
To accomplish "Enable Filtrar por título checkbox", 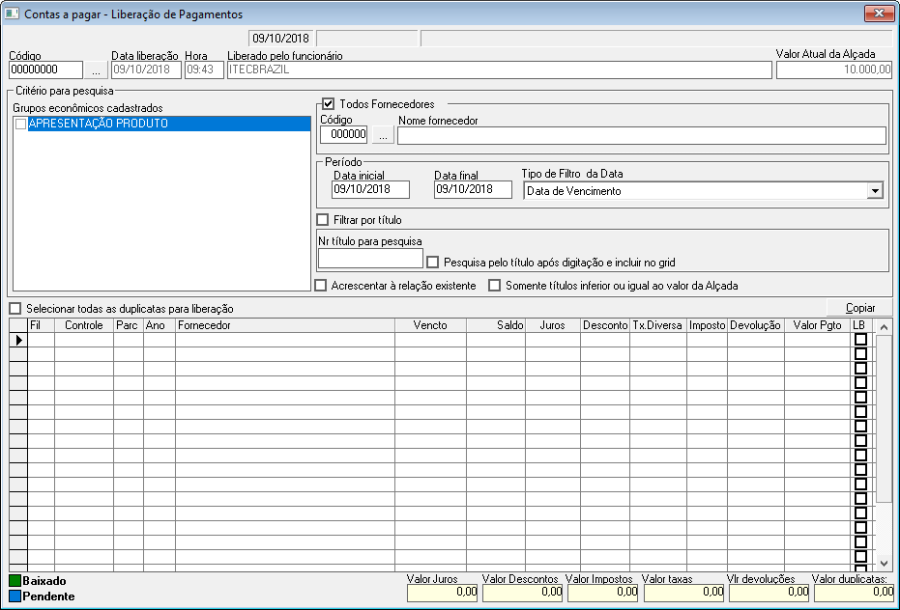I will 323,220.
